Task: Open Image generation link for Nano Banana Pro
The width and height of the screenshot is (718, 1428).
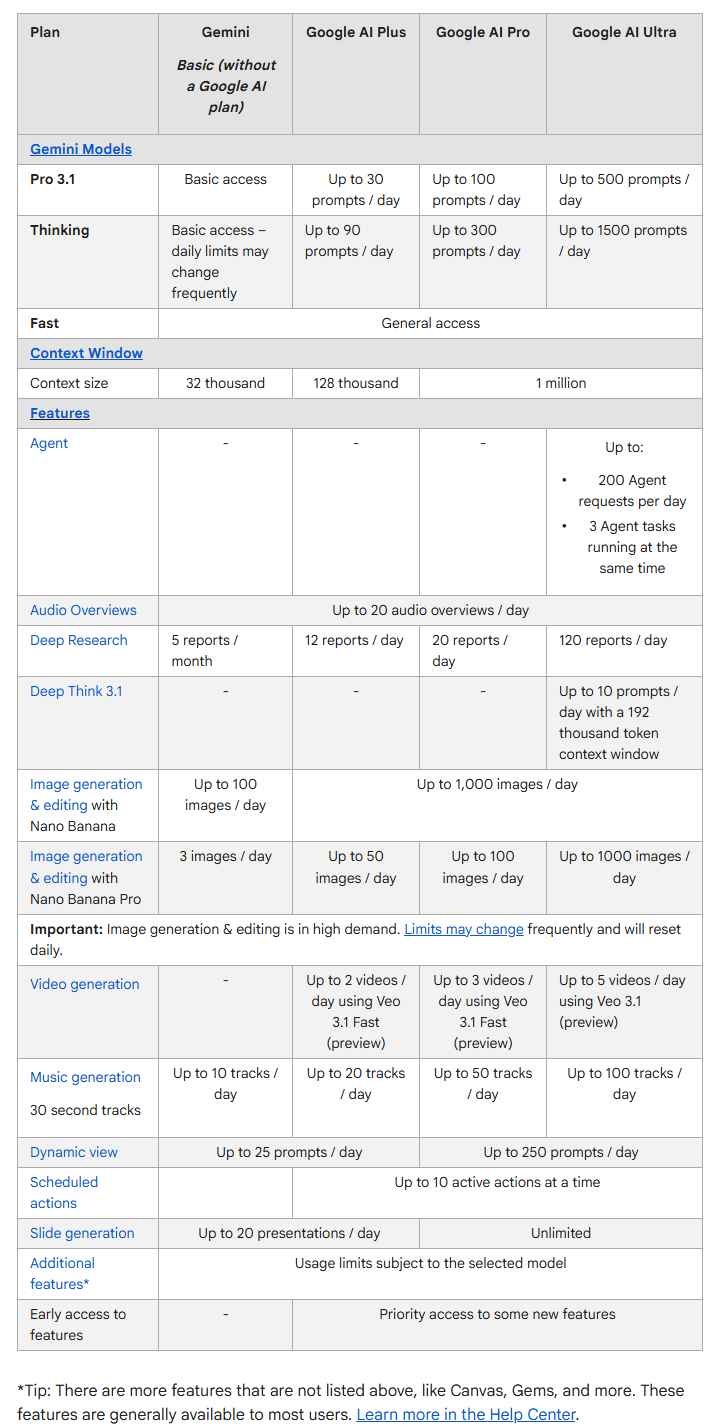Action: tap(86, 867)
